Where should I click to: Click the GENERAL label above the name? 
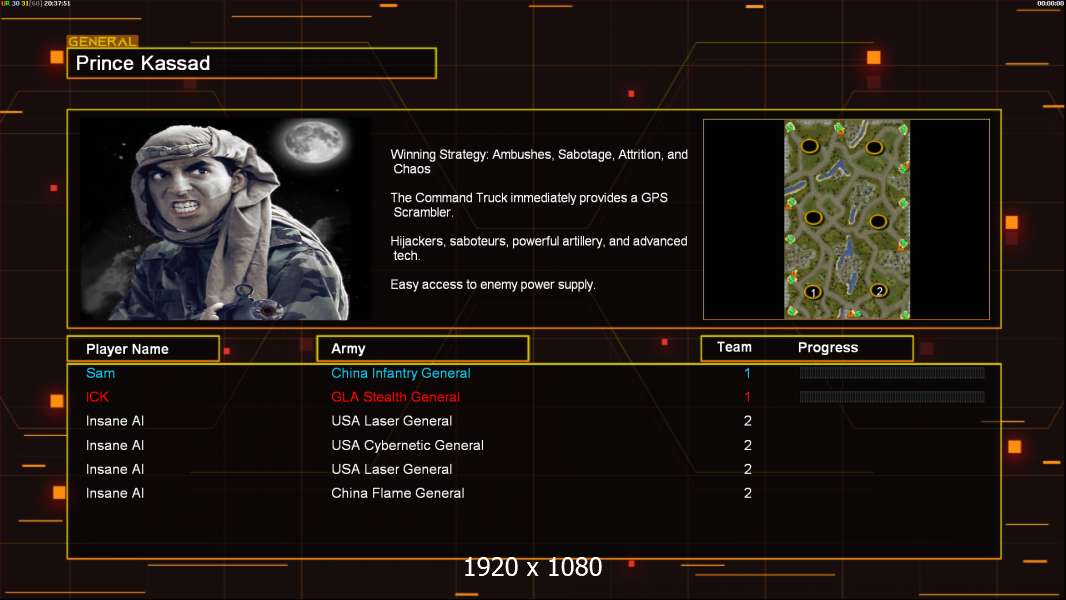tap(102, 41)
